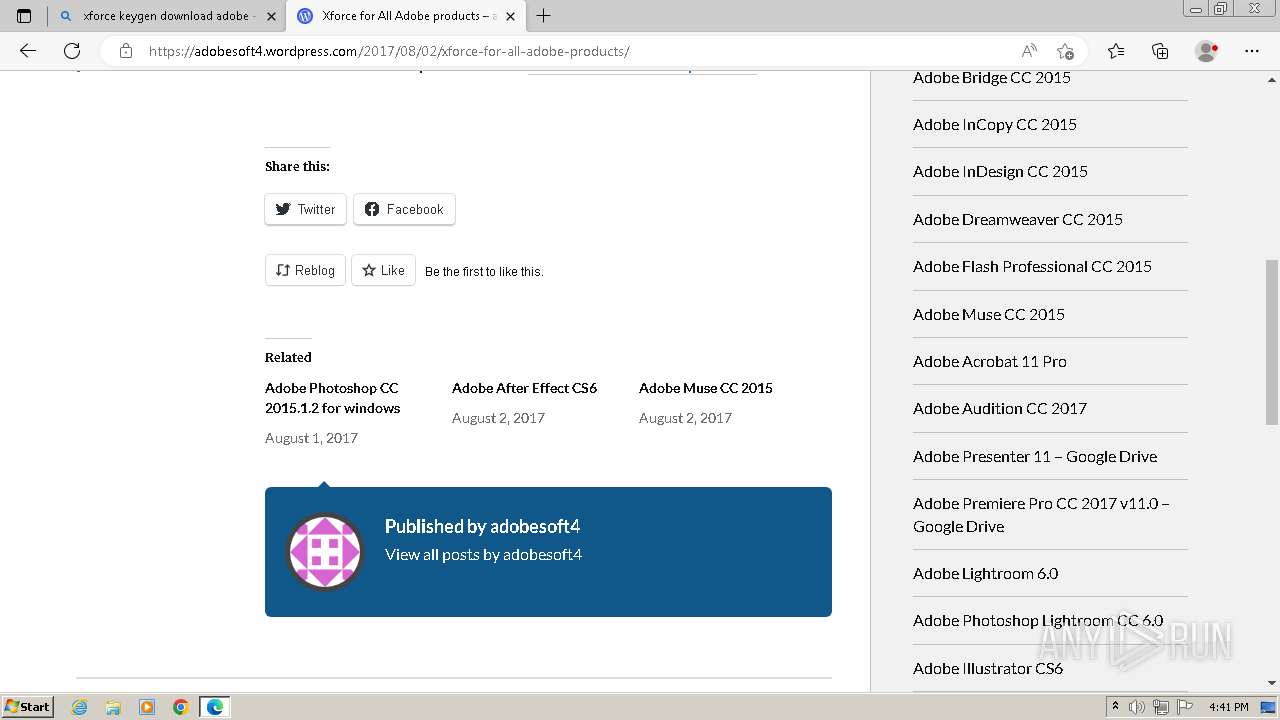Switch to xforce keygen download adobe tab
This screenshot has width=1280, height=720.
click(167, 16)
